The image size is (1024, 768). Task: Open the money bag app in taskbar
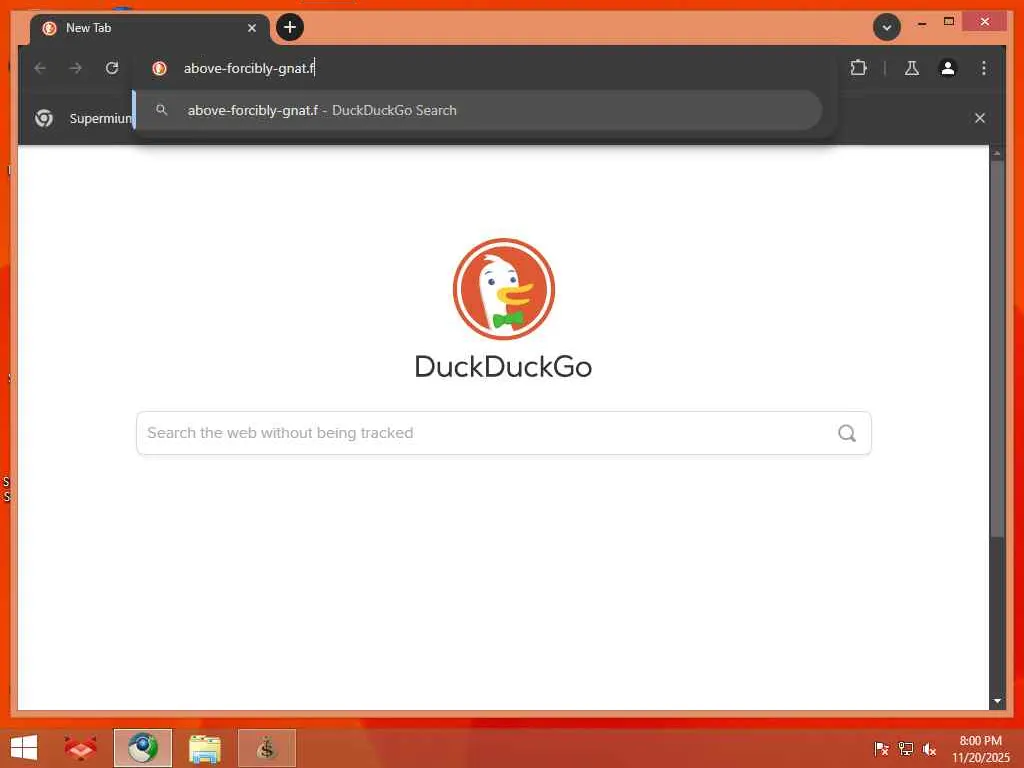pyautogui.click(x=266, y=748)
